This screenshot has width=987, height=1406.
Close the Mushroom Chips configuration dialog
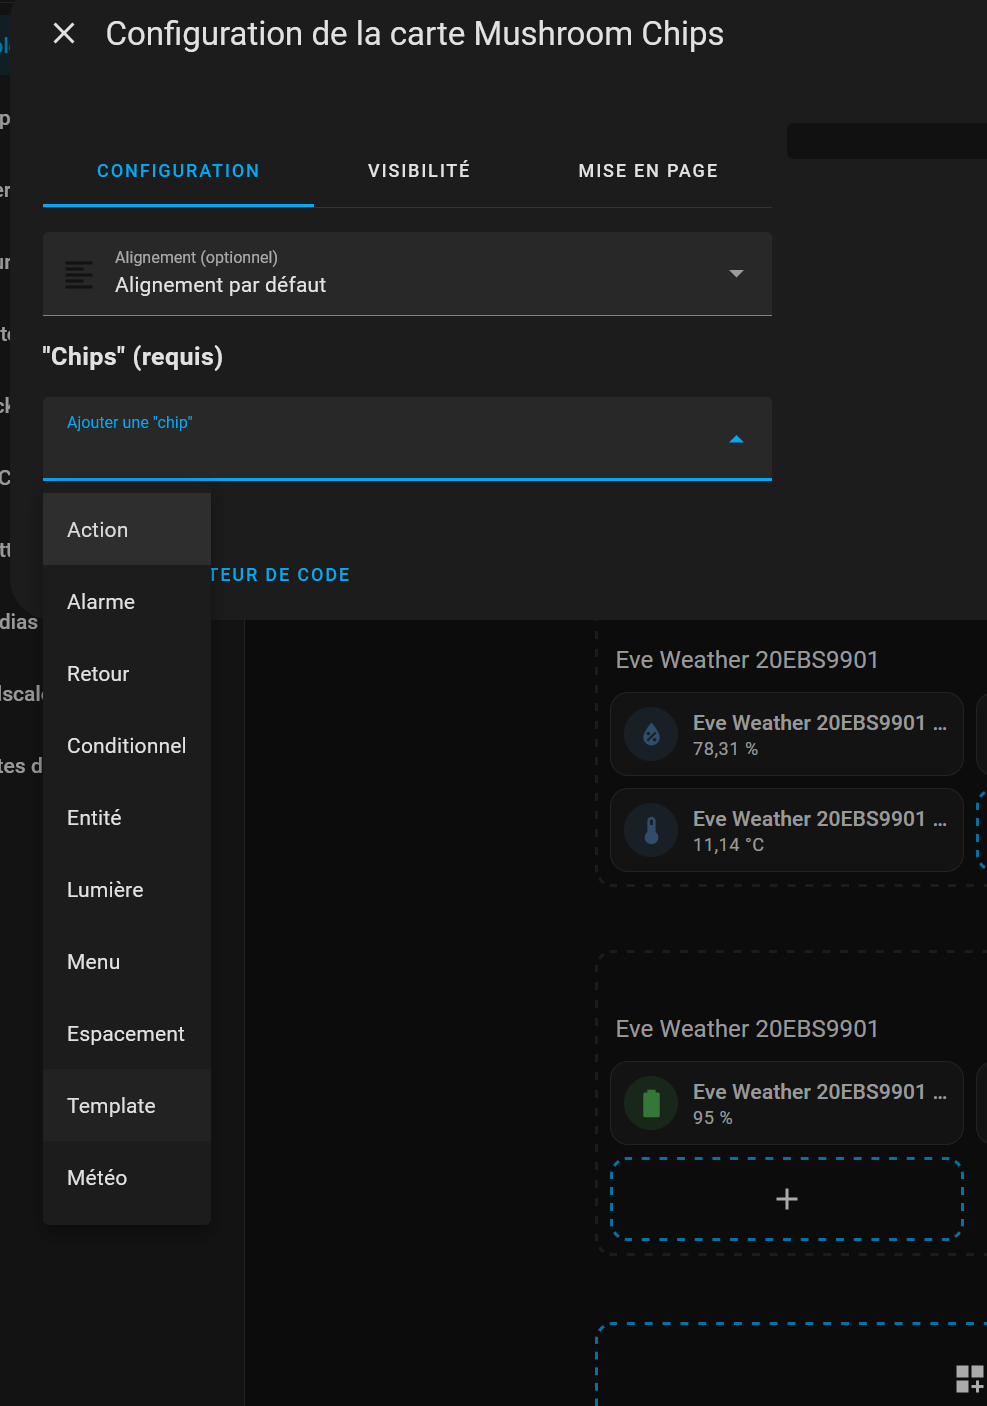coord(64,34)
